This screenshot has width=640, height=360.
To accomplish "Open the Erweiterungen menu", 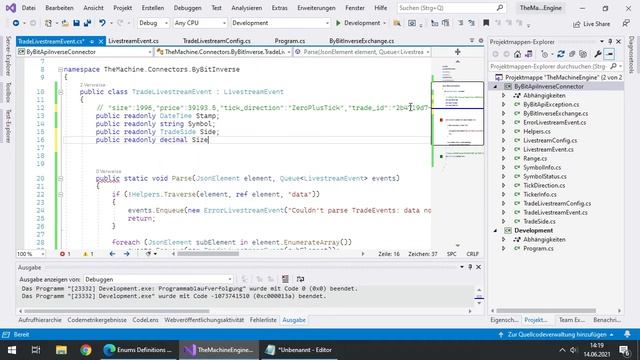I will click(x=316, y=8).
